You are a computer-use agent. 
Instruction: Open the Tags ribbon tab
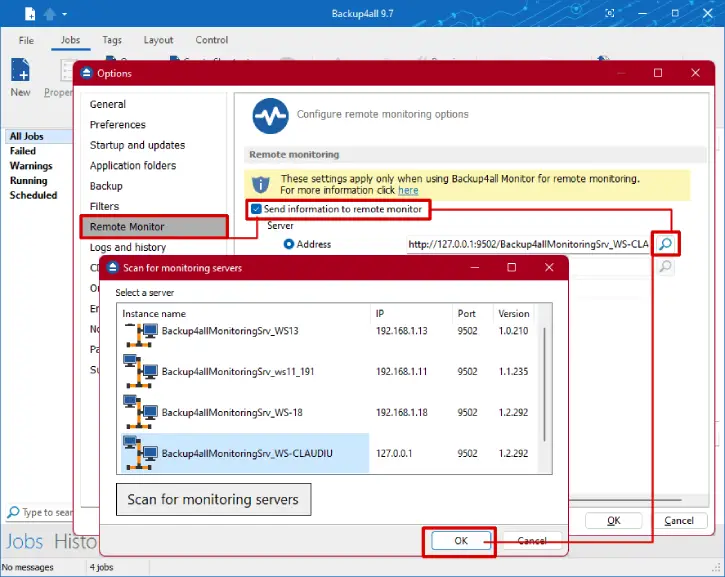coord(112,41)
